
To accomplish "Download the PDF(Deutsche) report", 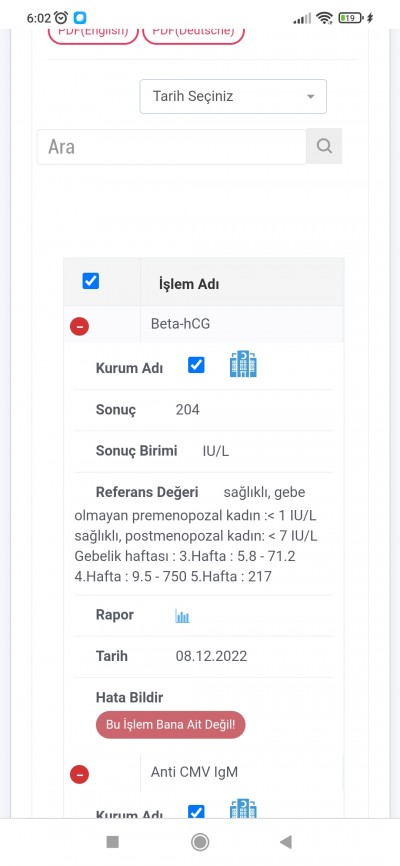I will coord(193,33).
